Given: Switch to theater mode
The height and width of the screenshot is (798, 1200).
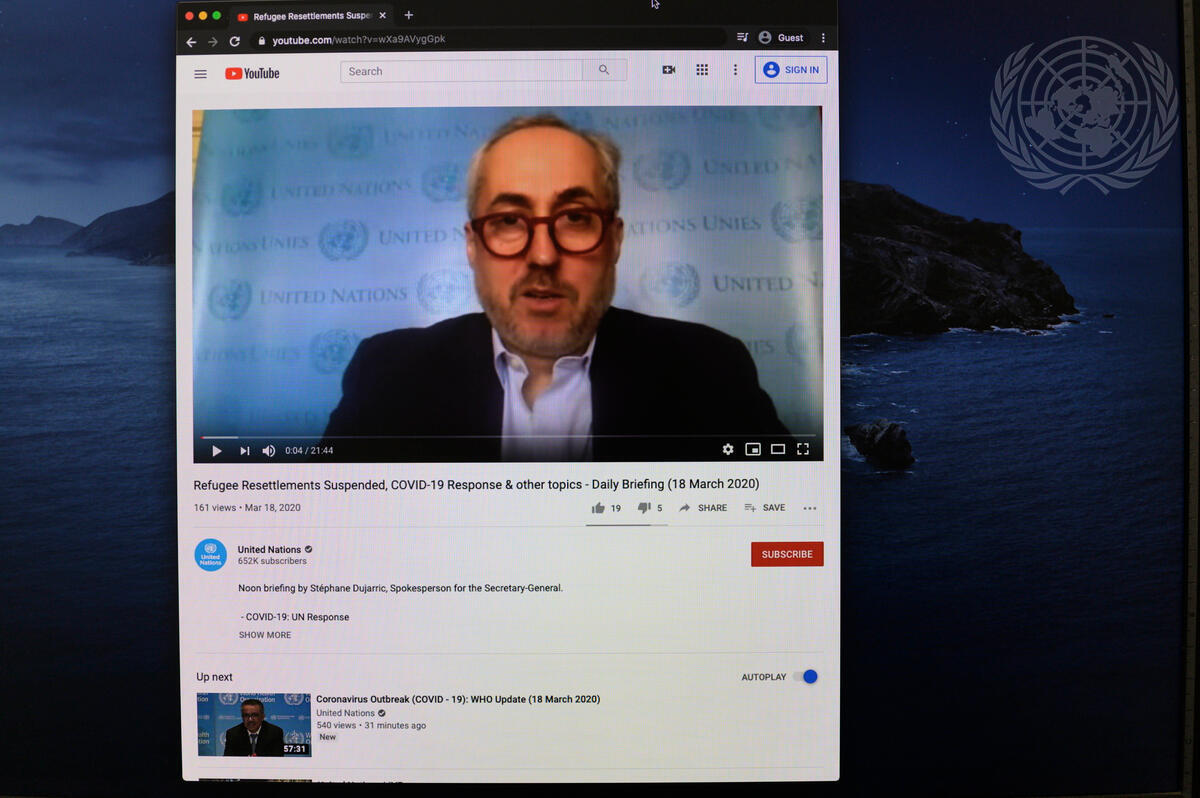Looking at the screenshot, I should pos(778,450).
